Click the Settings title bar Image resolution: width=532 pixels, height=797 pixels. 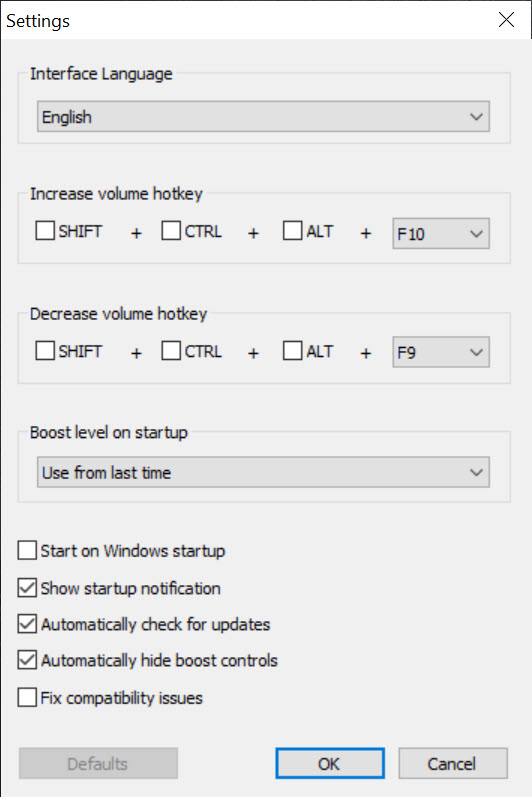(x=244, y=20)
